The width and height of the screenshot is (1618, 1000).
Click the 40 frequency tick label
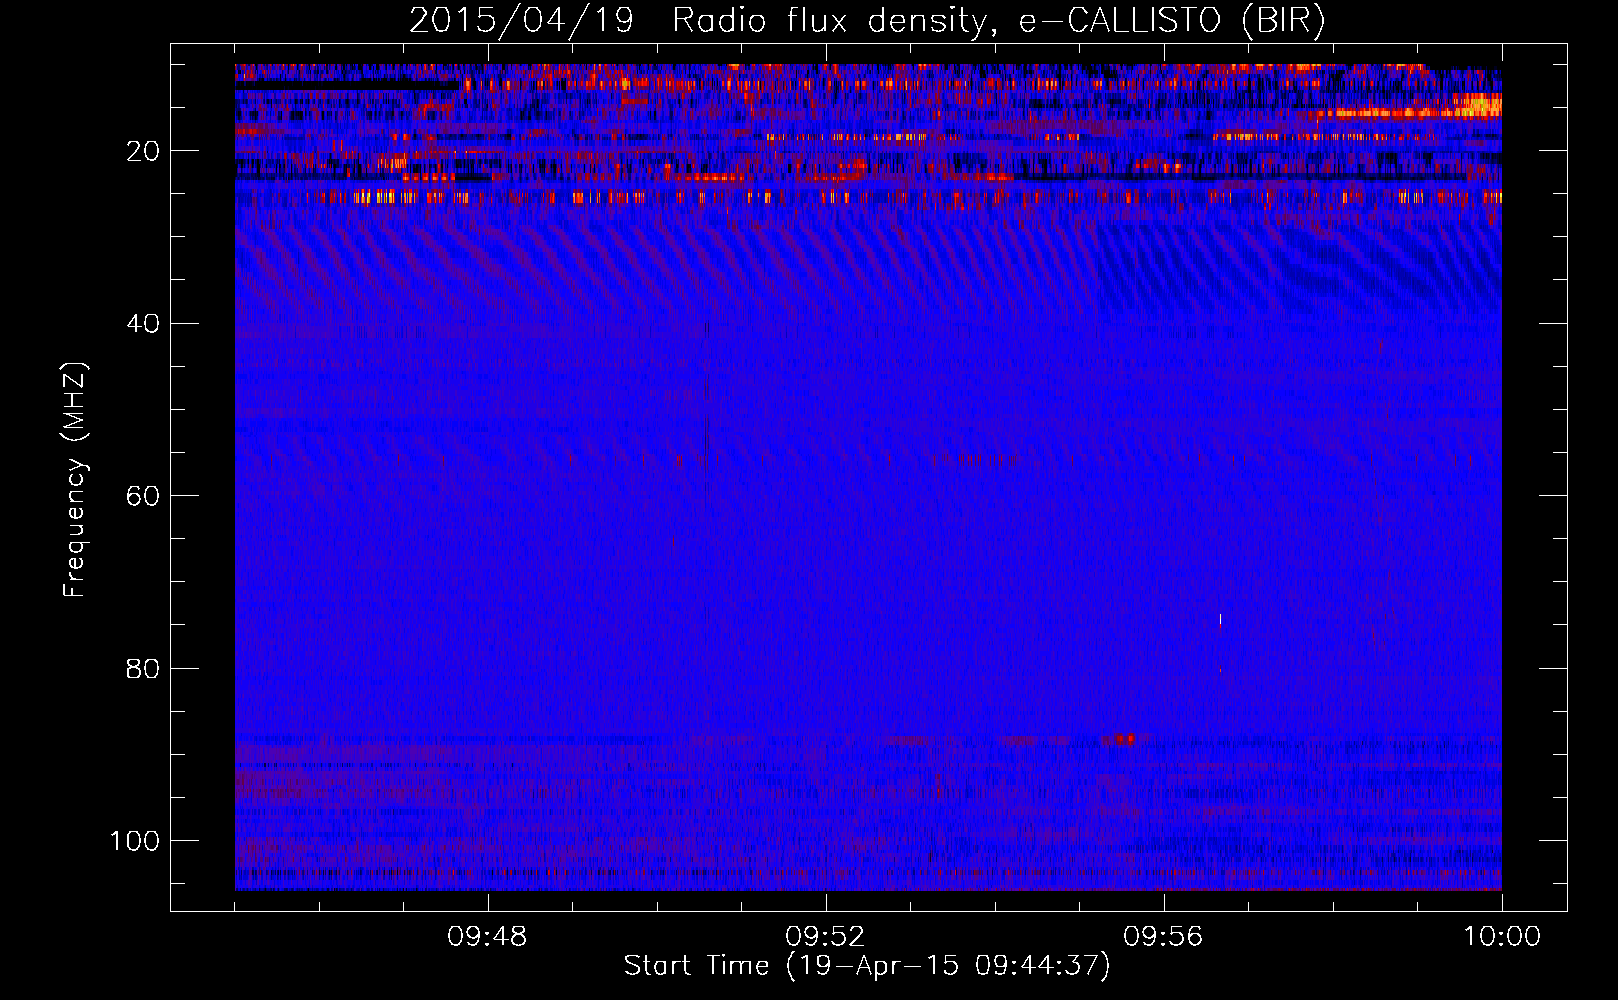point(143,323)
